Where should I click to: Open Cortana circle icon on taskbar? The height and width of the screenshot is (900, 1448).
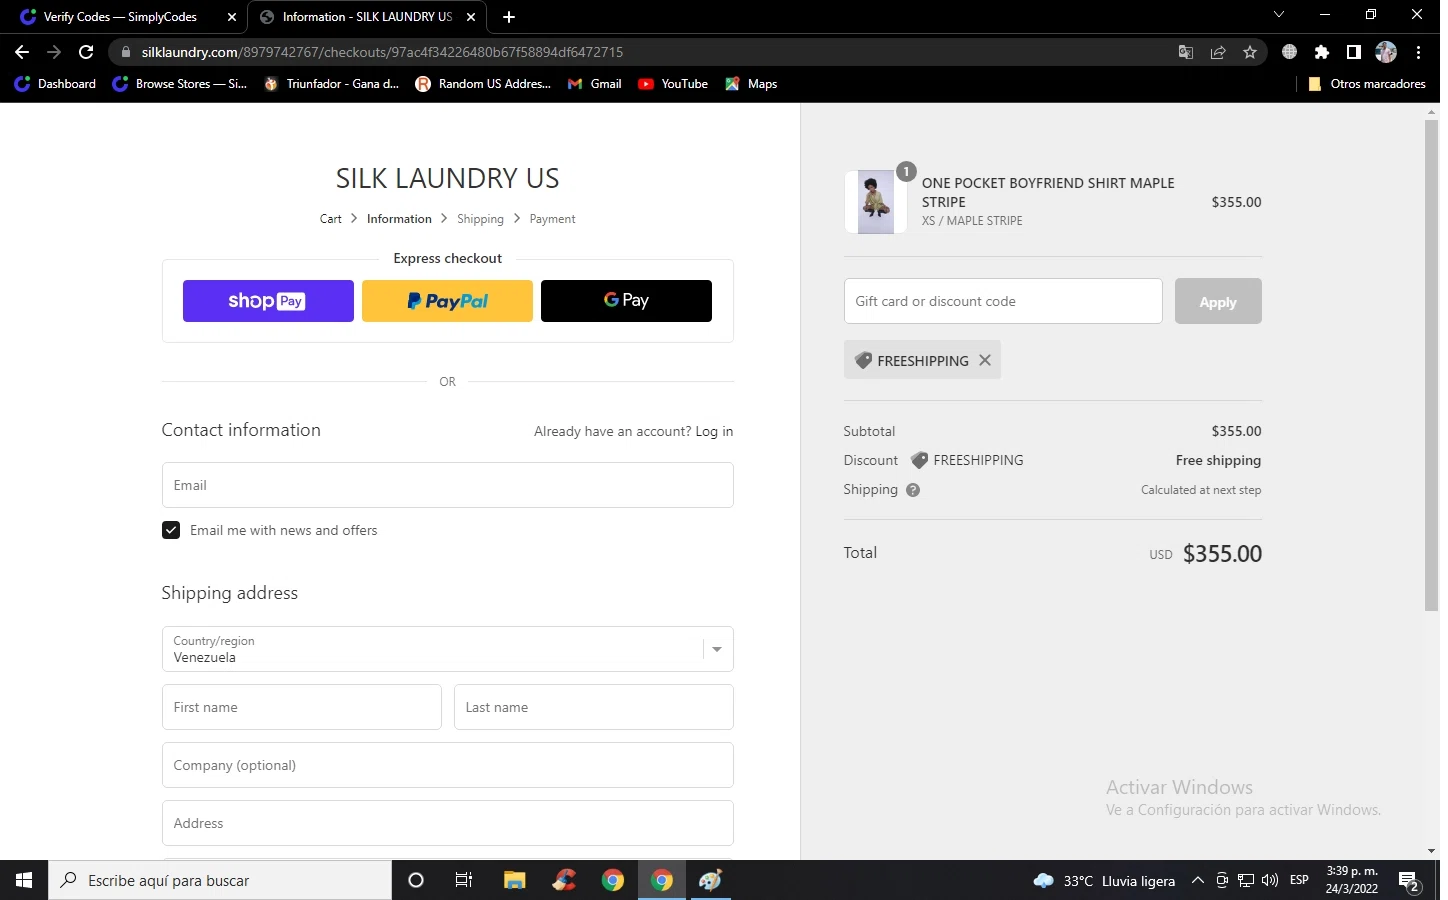(416, 880)
